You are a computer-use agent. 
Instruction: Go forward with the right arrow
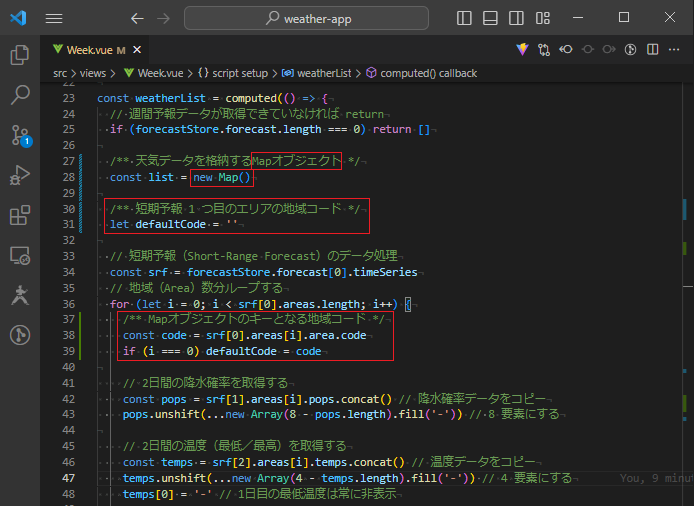pos(163,18)
